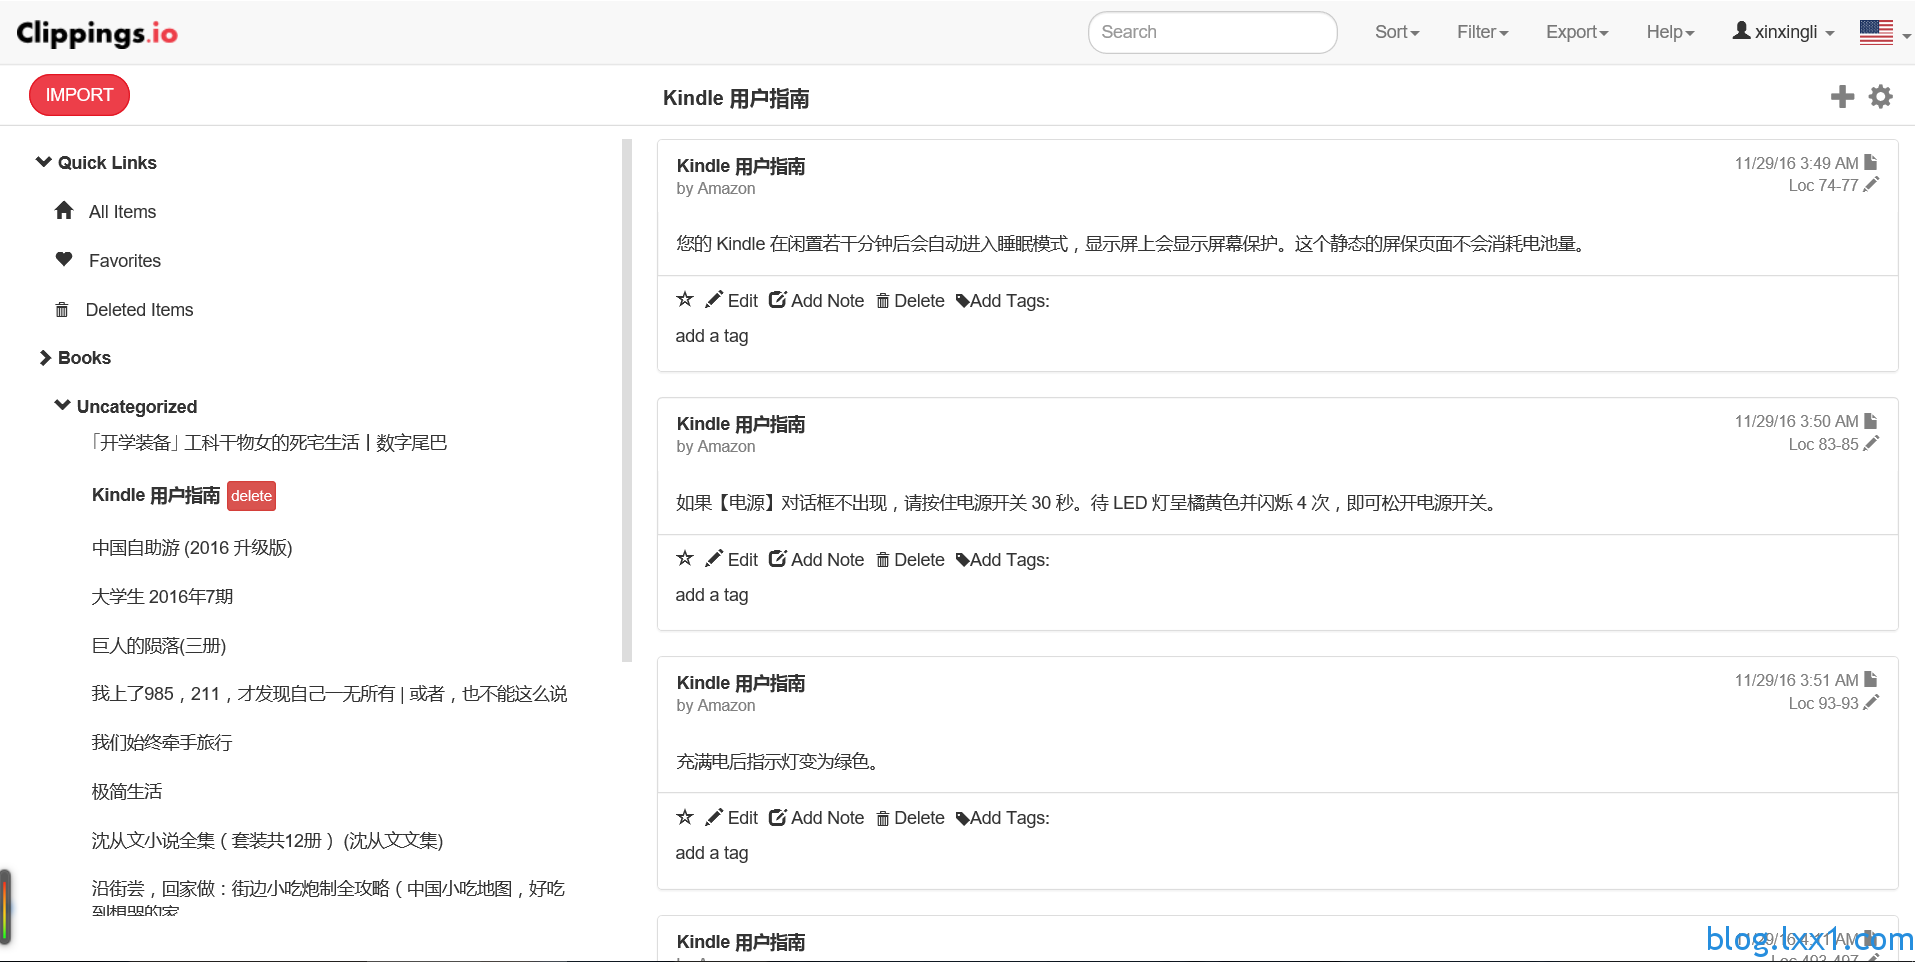Select the book 我上了985，211
The image size is (1915, 962).
click(x=329, y=694)
